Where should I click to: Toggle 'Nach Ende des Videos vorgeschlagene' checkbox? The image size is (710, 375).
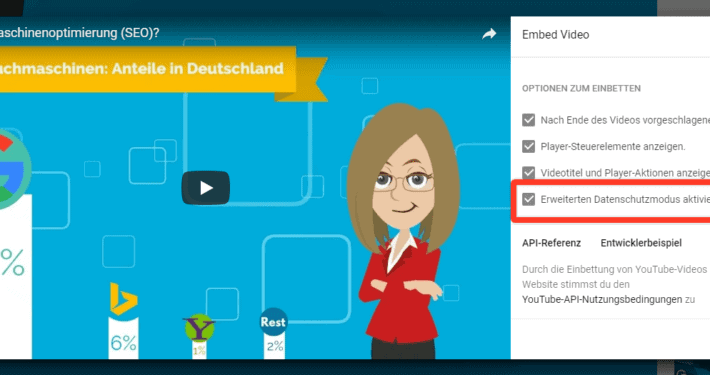coord(528,120)
